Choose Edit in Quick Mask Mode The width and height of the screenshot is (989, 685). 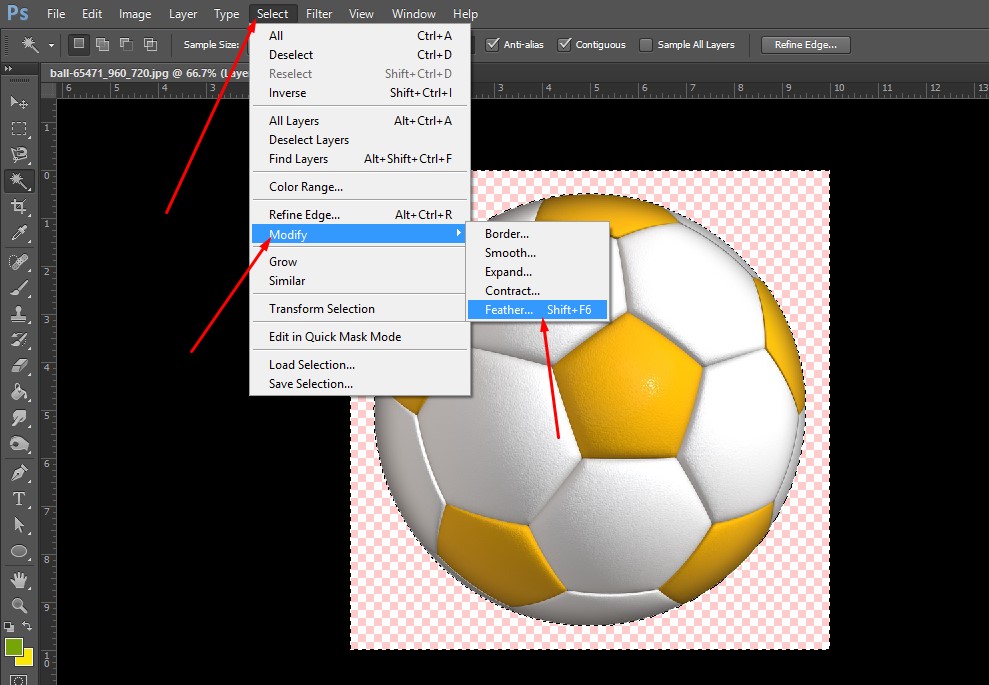click(x=360, y=337)
